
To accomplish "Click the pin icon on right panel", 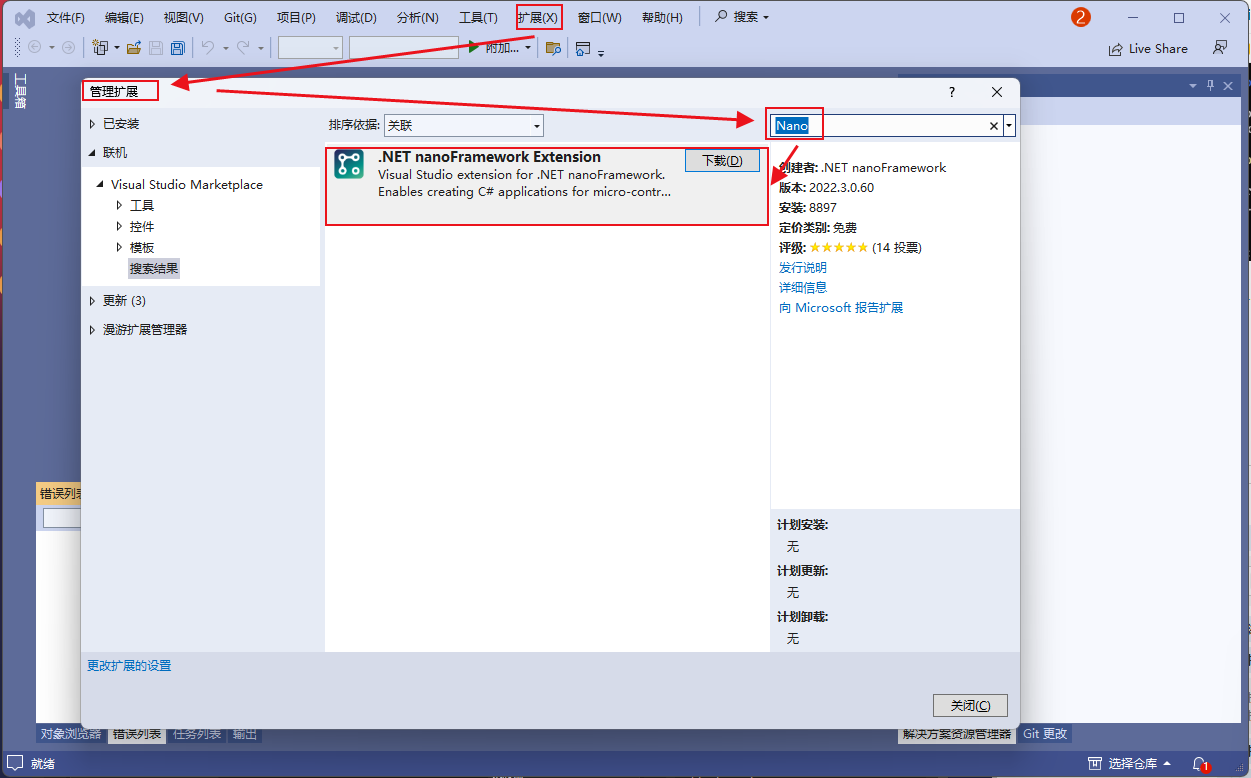I will point(1210,86).
